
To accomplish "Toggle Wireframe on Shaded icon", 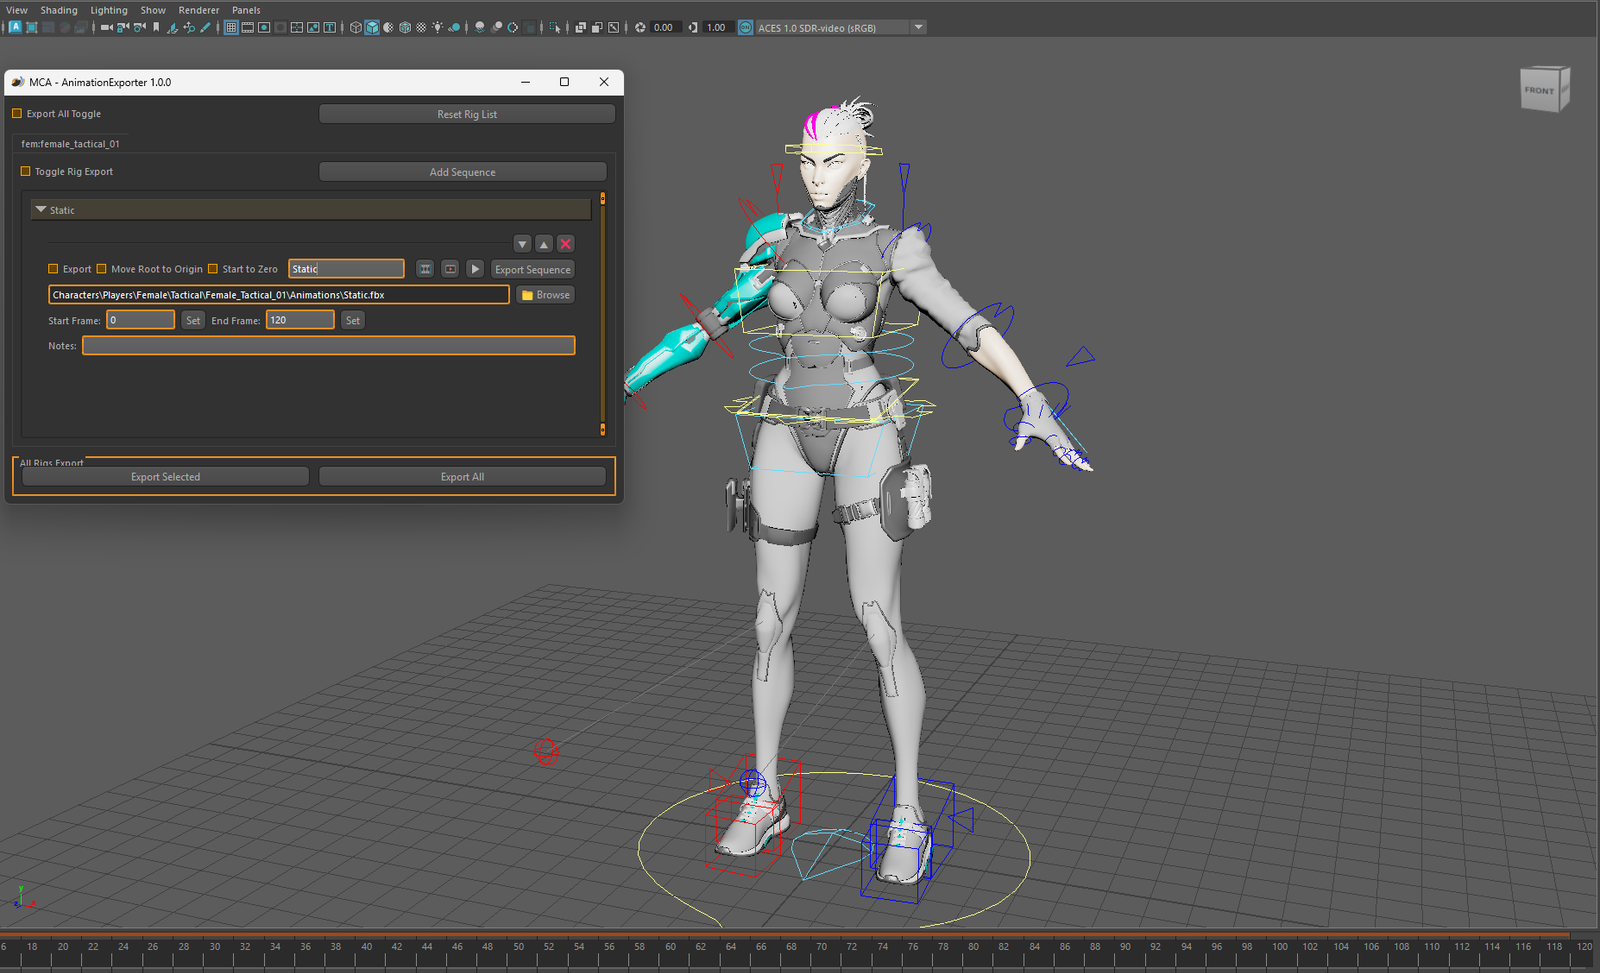I will [405, 27].
